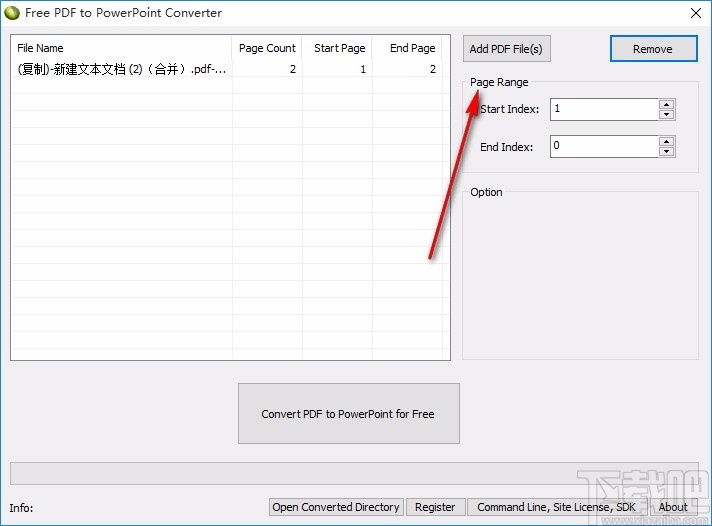Screen dimensions: 712x526
Task: Click the File Name column header
Action: click(122, 48)
